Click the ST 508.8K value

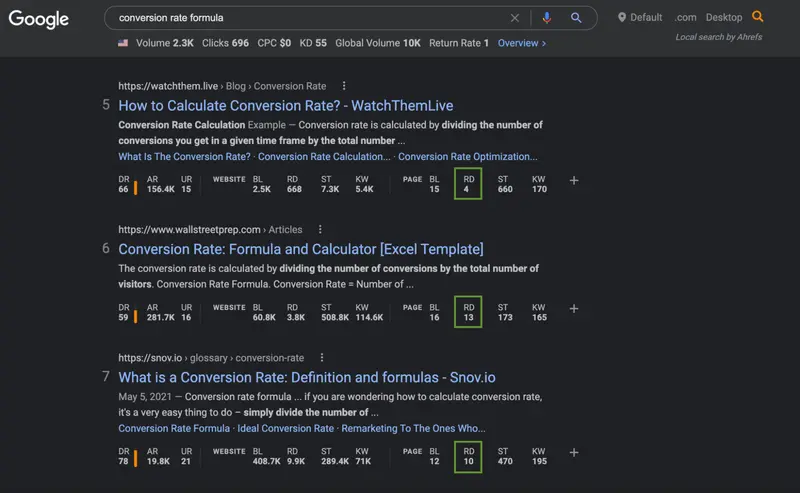[335, 317]
